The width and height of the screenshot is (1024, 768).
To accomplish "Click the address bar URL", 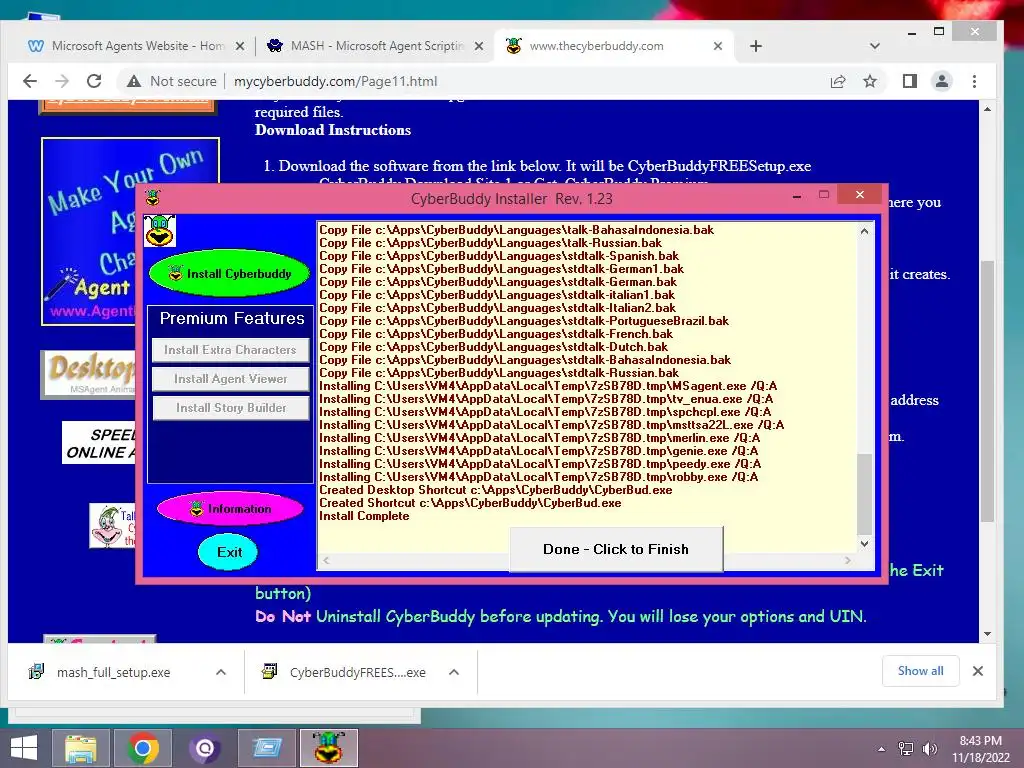I will pos(336,81).
